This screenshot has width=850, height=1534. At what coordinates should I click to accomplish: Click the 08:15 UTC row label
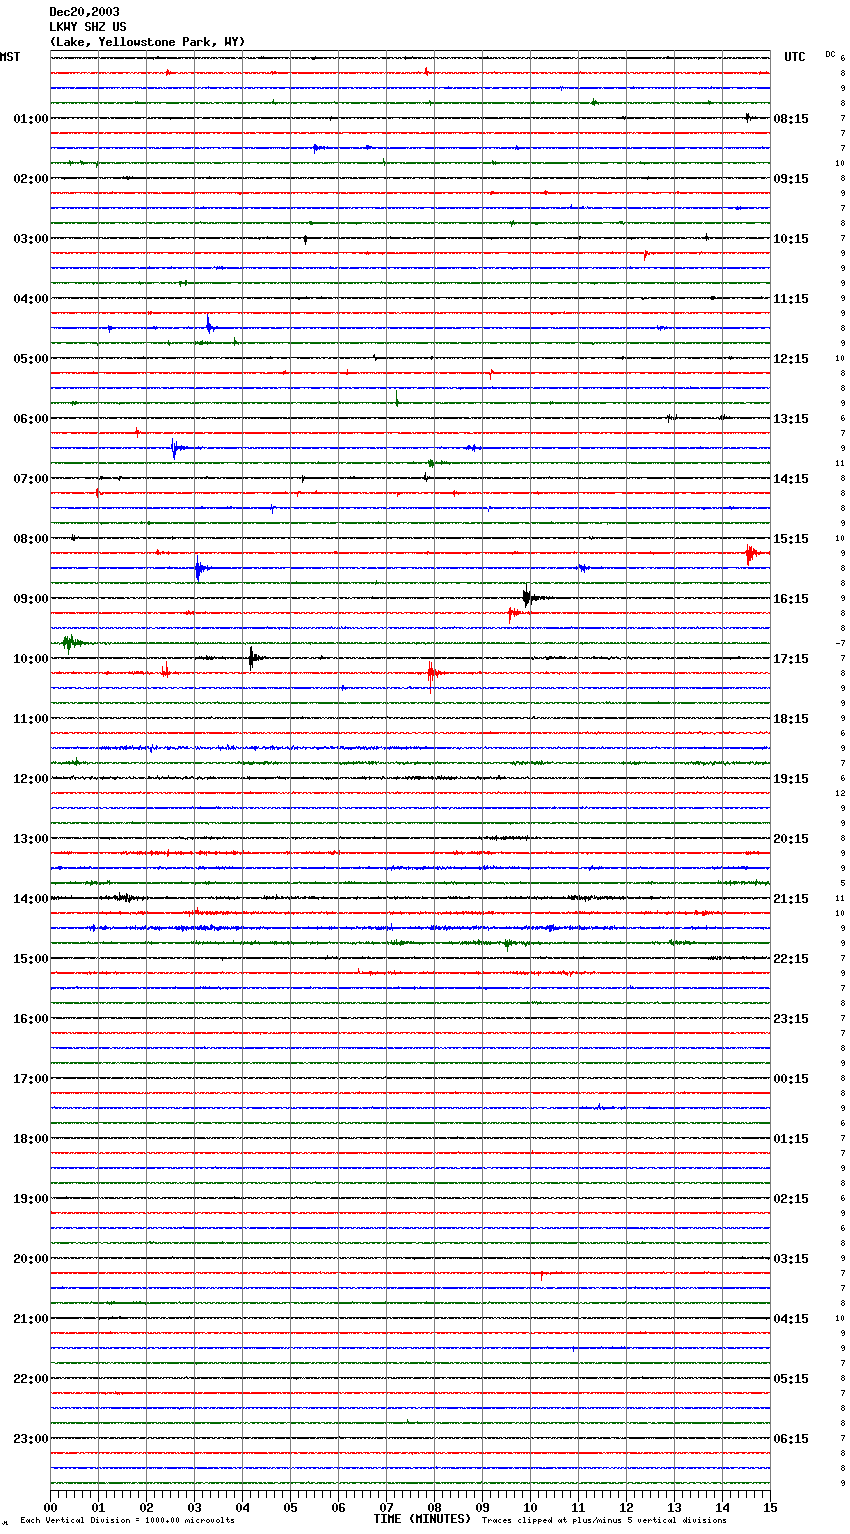pos(791,119)
